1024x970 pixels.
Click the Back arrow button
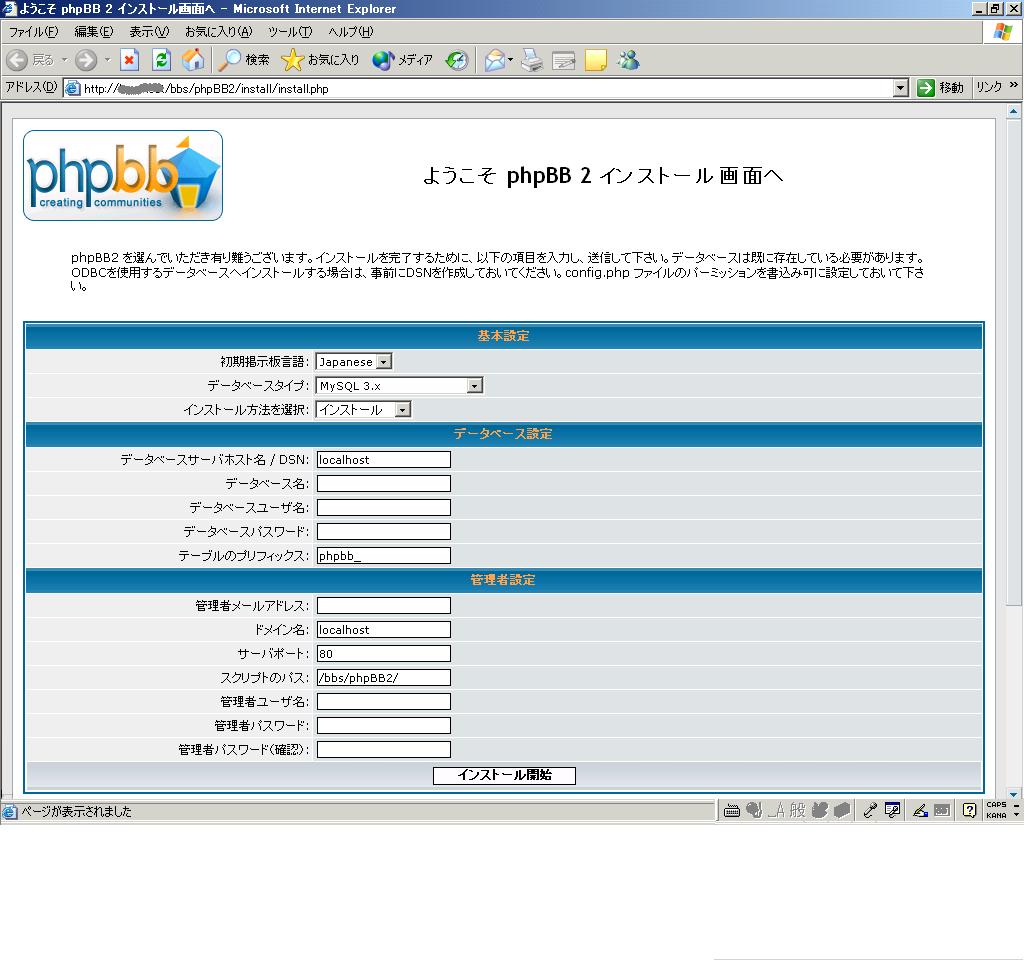pos(18,60)
